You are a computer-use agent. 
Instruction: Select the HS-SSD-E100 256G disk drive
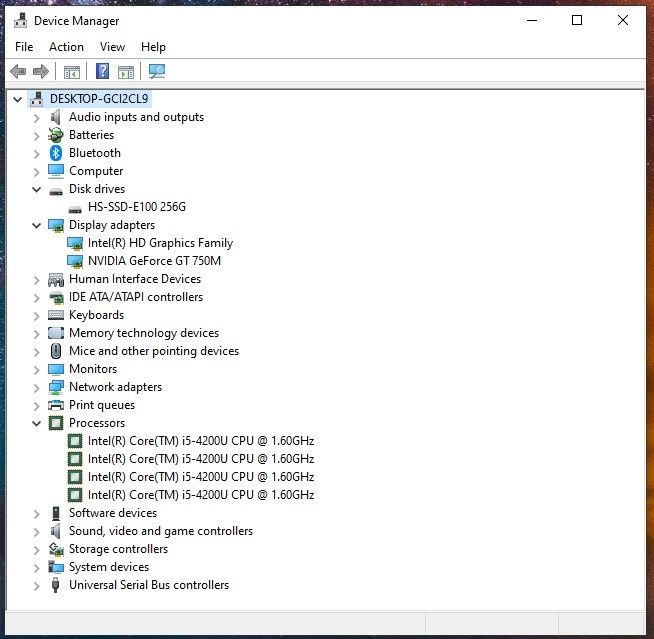coord(137,207)
